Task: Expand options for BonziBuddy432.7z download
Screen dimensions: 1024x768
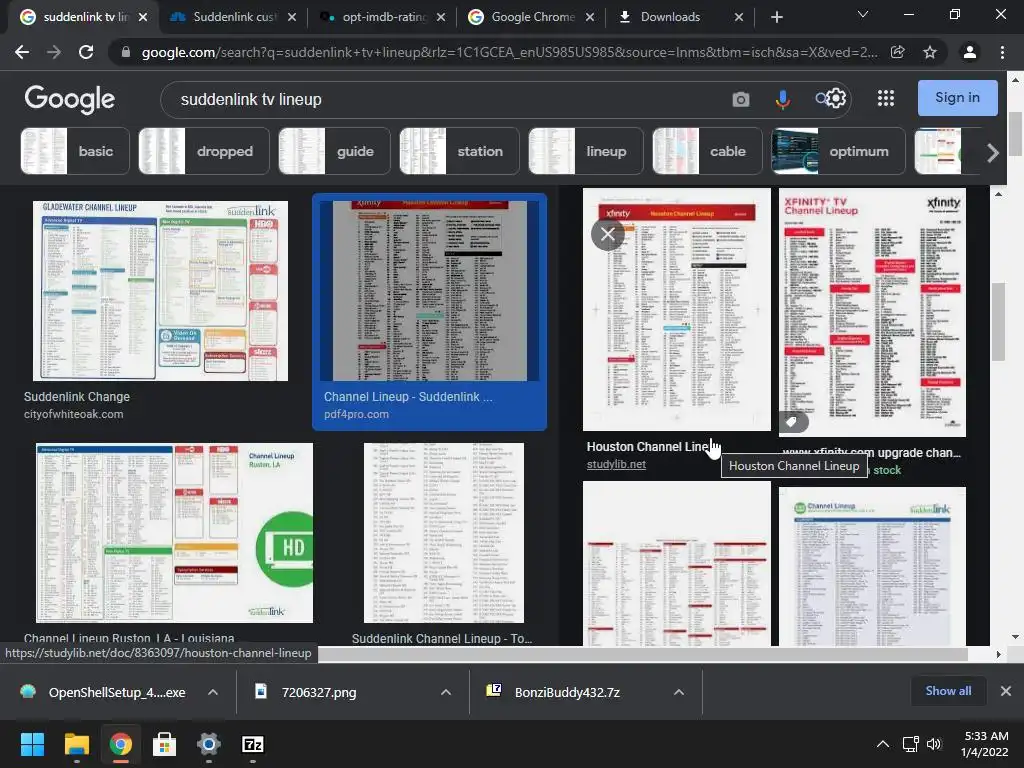Action: tap(679, 692)
